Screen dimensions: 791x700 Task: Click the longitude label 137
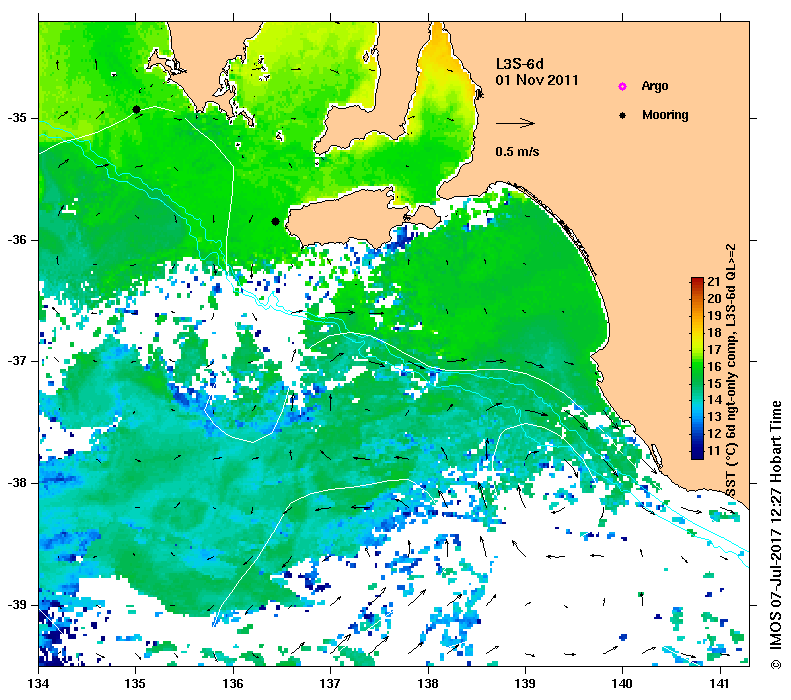pyautogui.click(x=330, y=684)
